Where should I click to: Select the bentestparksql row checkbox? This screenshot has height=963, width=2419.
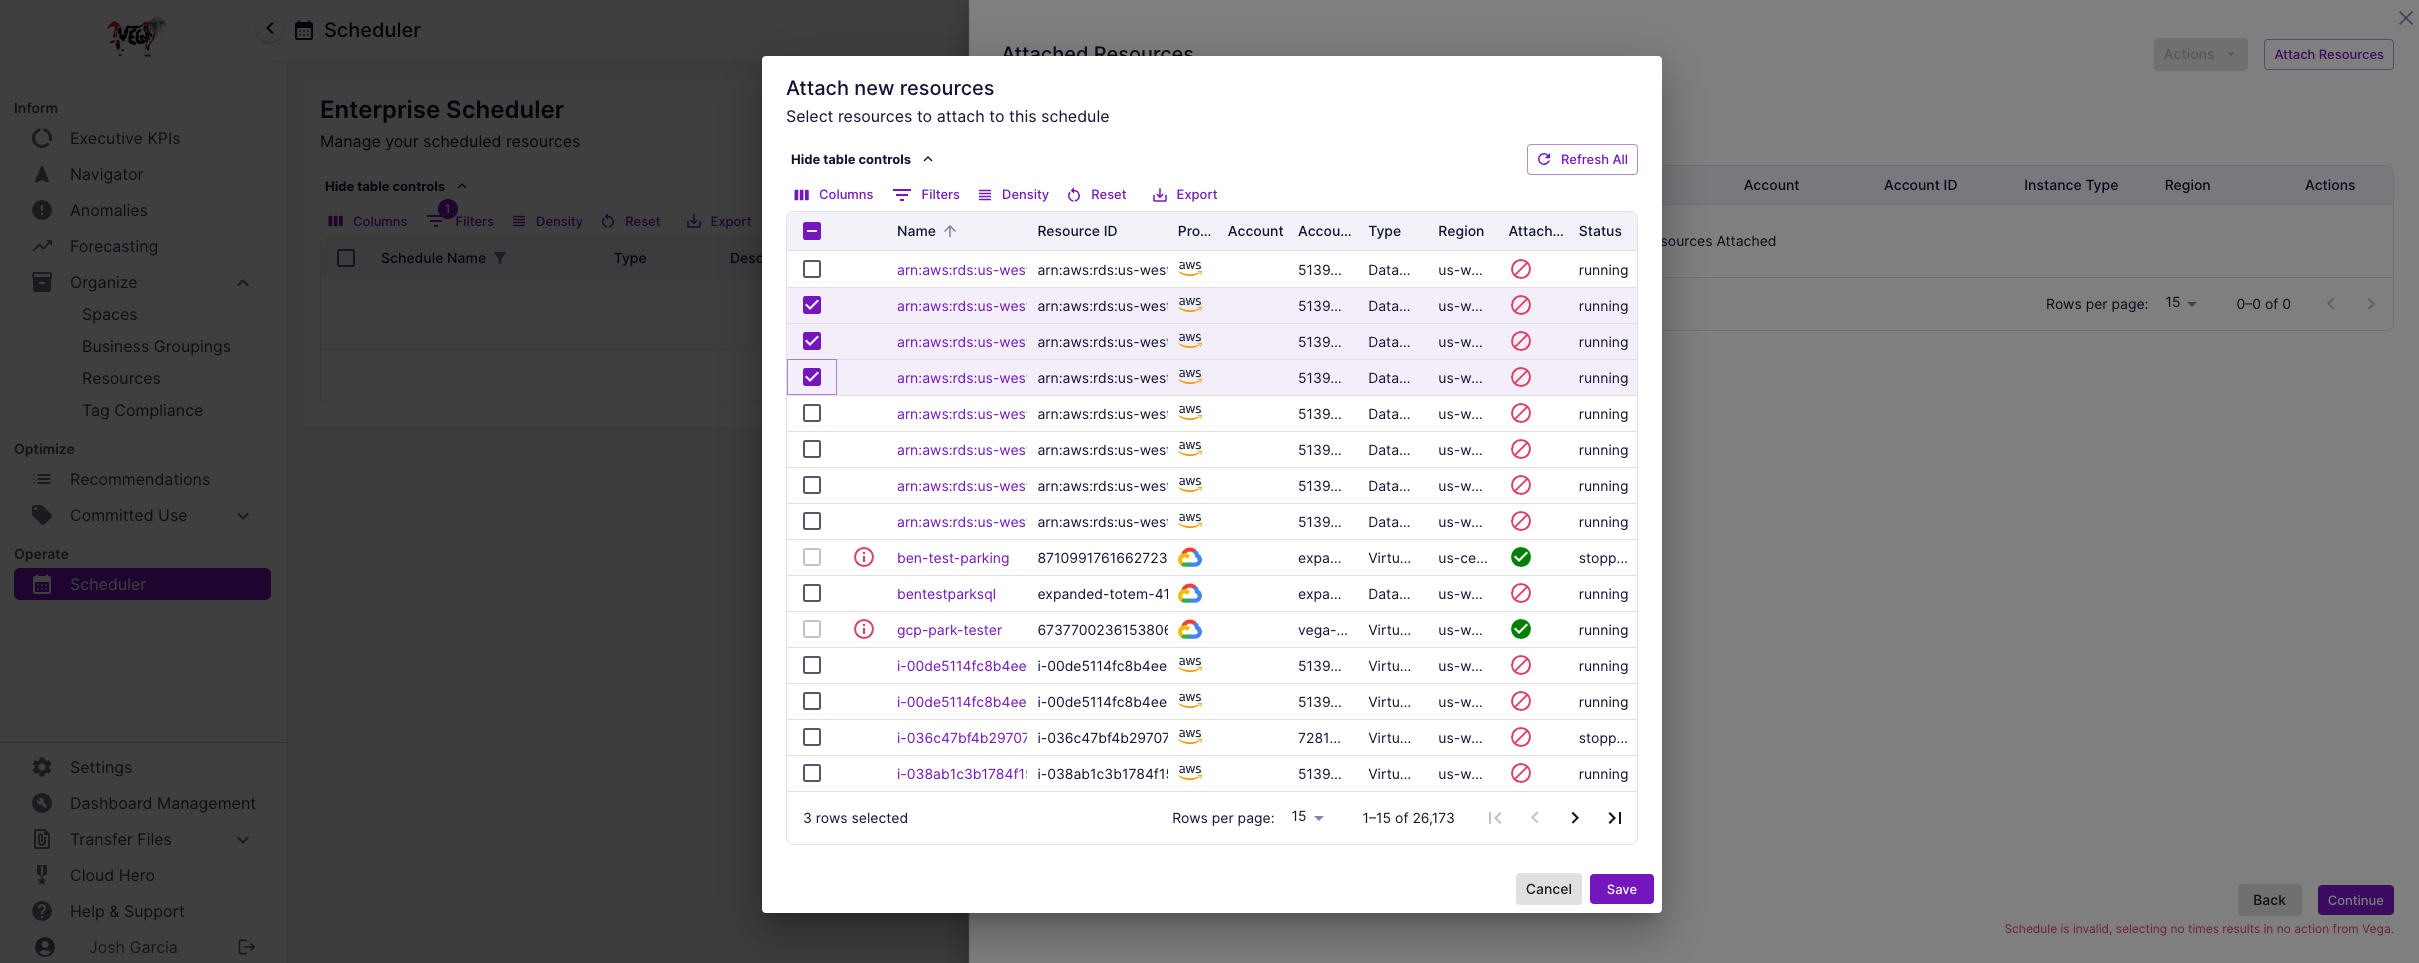coord(812,594)
